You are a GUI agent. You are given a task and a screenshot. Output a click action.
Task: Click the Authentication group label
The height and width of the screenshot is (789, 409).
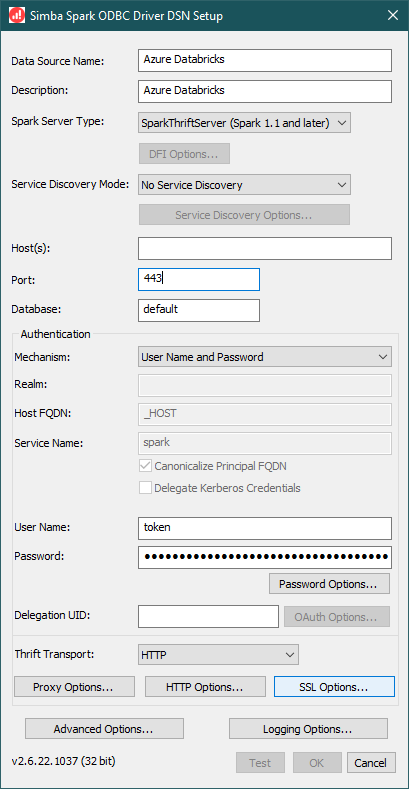[55, 334]
